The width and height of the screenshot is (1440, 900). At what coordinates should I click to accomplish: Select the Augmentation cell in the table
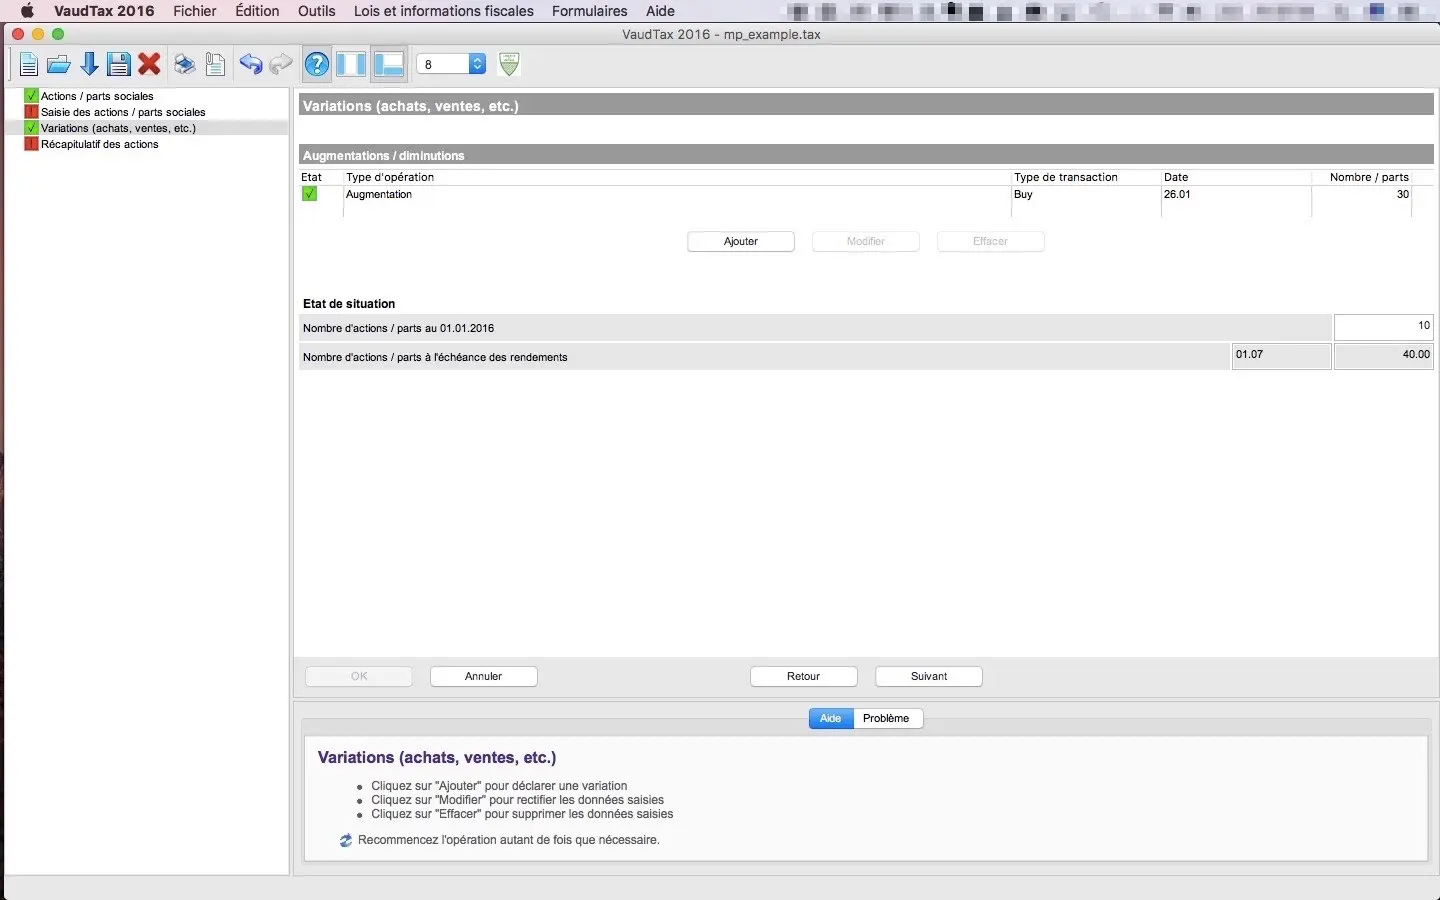(x=678, y=194)
